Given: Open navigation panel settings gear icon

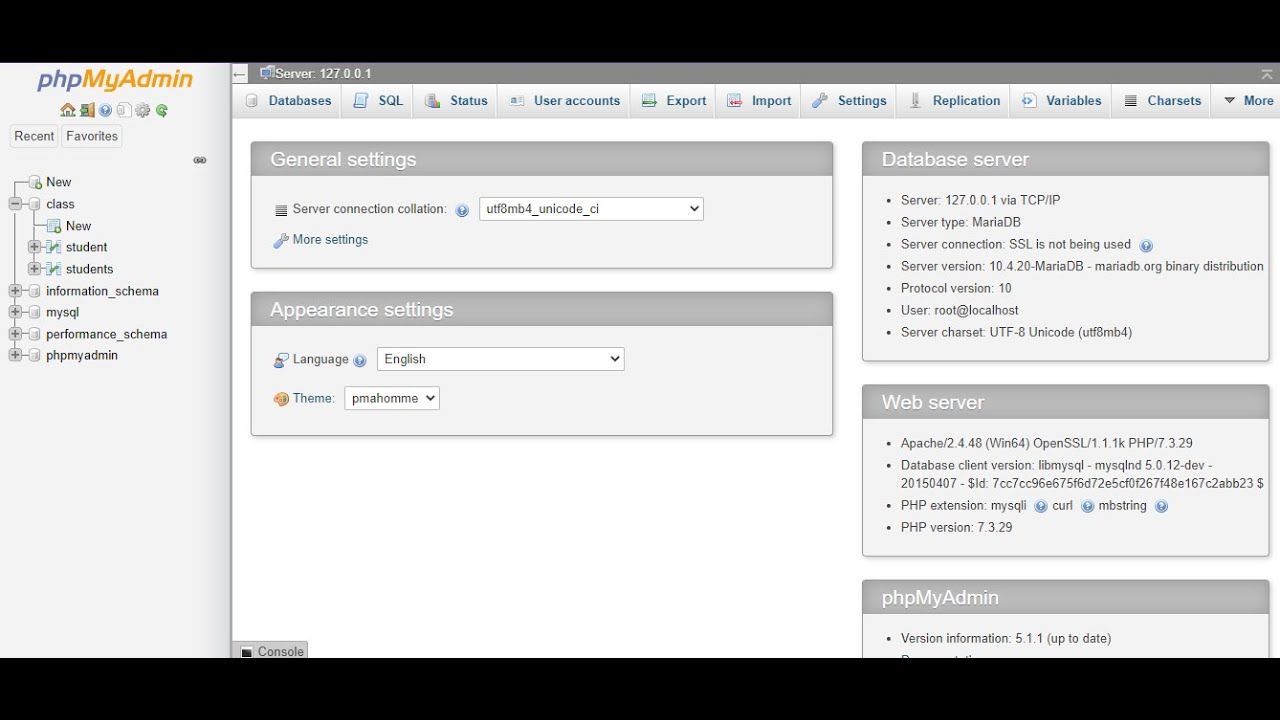Looking at the screenshot, I should coord(143,110).
